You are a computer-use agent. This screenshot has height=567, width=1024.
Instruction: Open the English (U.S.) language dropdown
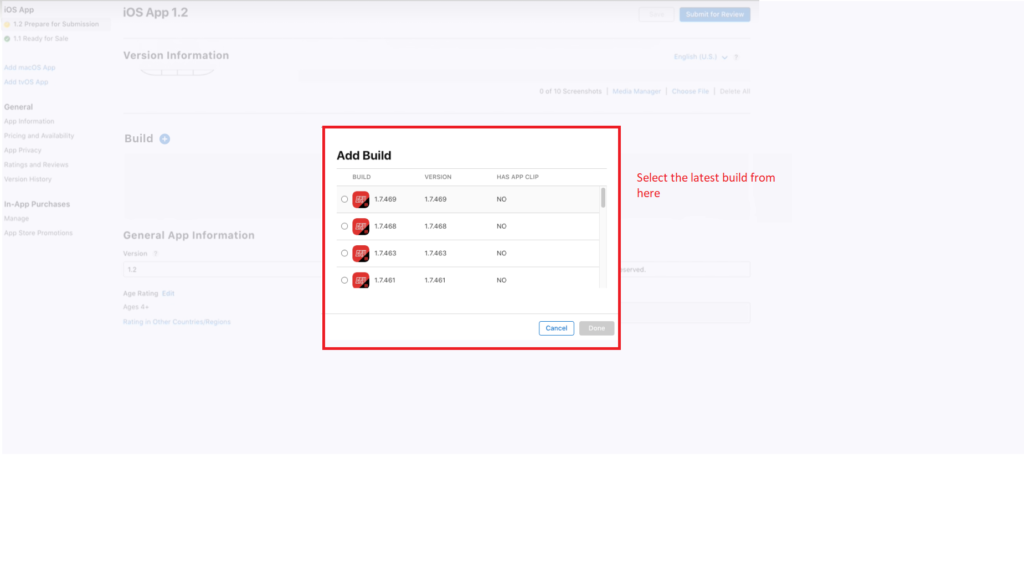(701, 57)
